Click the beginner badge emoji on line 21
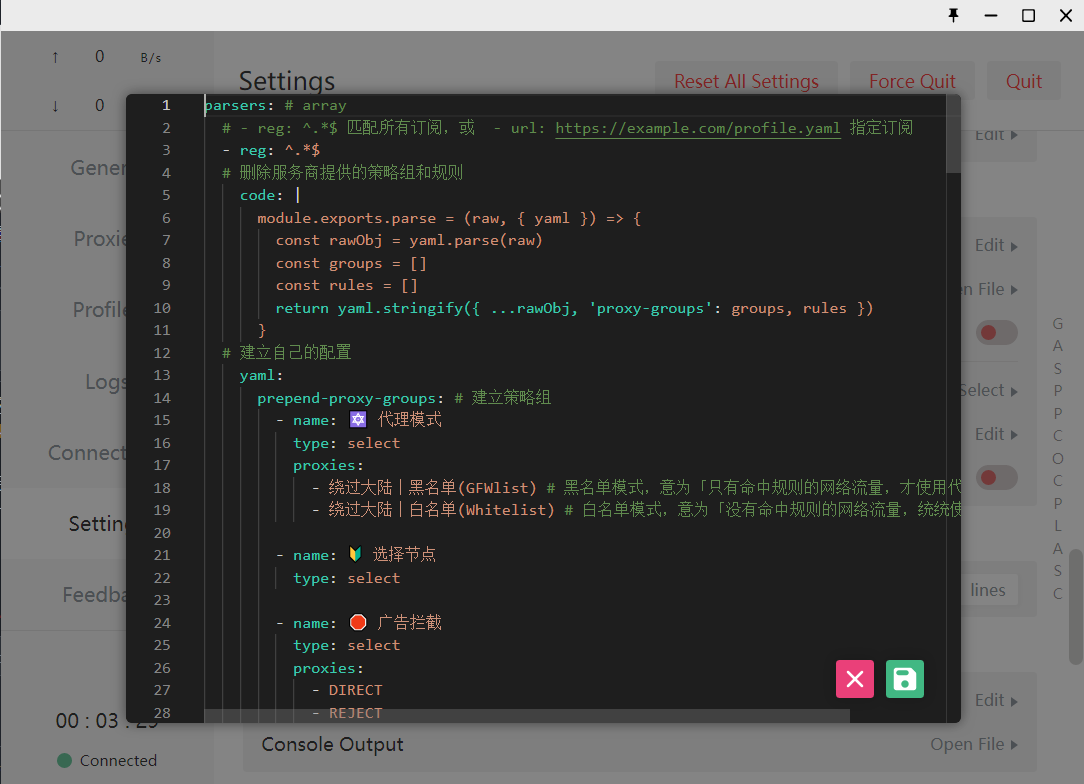1084x784 pixels. 355,554
